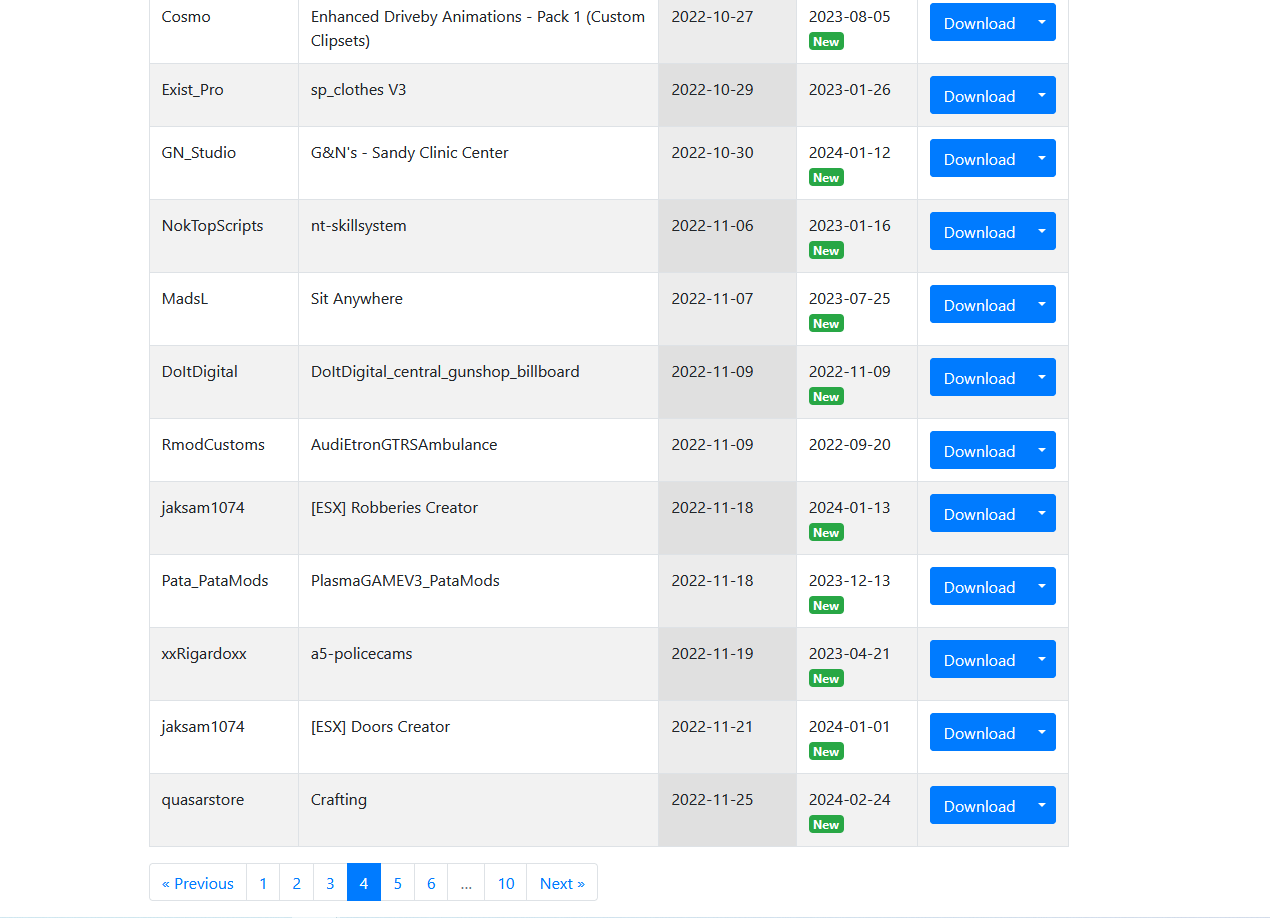Click resource name Sit Anywhere
Screen dimensions: 1270x918
357,298
